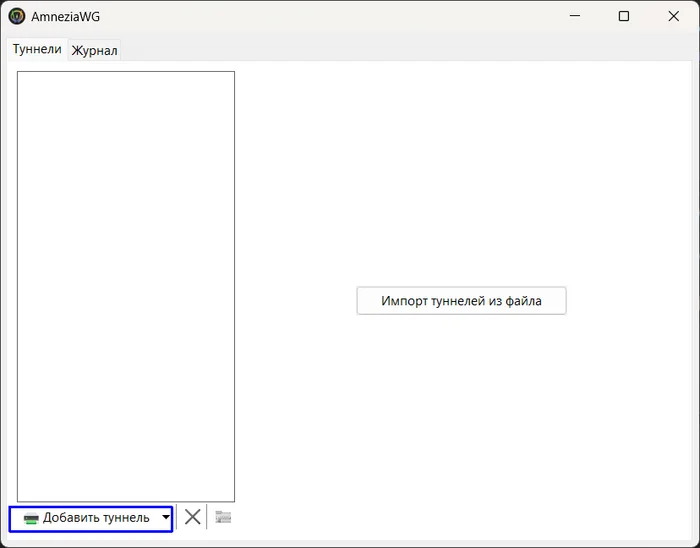The width and height of the screenshot is (700, 548).
Task: Expand the Добавить туннель dropdown arrow
Action: point(166,518)
